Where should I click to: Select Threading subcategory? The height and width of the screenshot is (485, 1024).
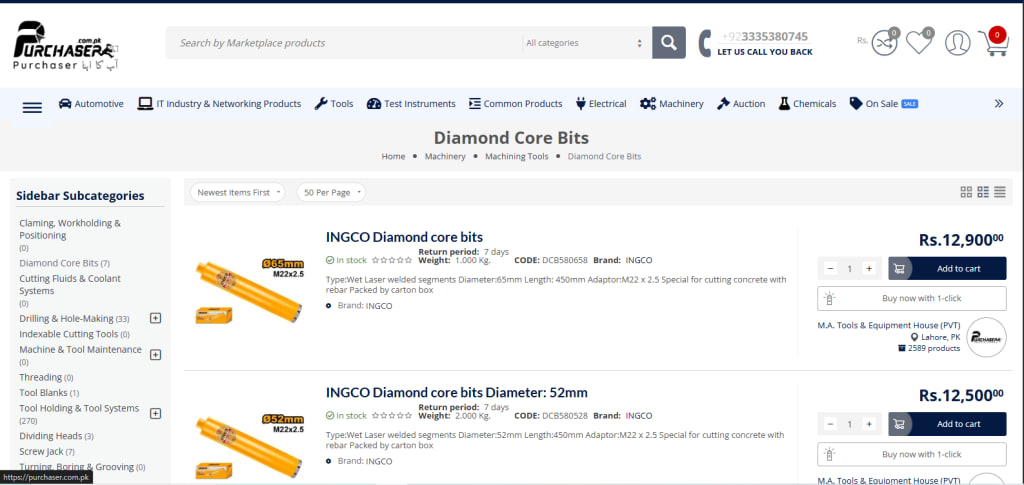click(40, 377)
